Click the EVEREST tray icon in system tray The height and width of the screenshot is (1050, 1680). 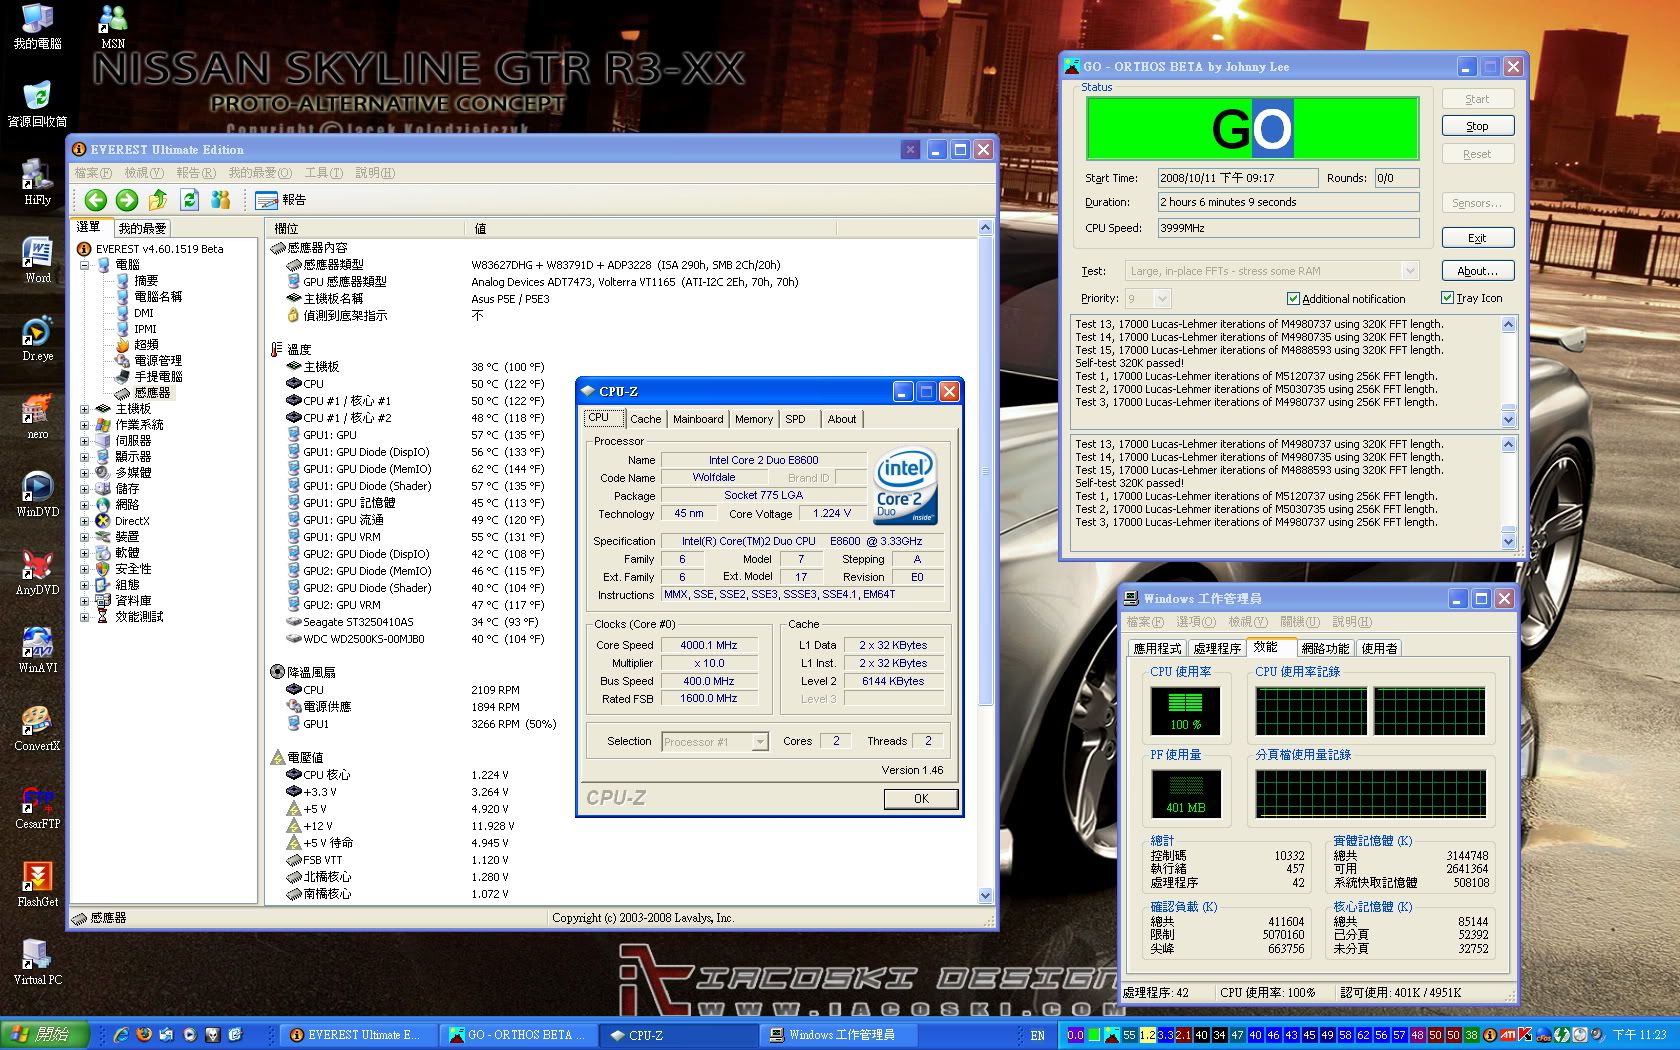coord(1489,1035)
